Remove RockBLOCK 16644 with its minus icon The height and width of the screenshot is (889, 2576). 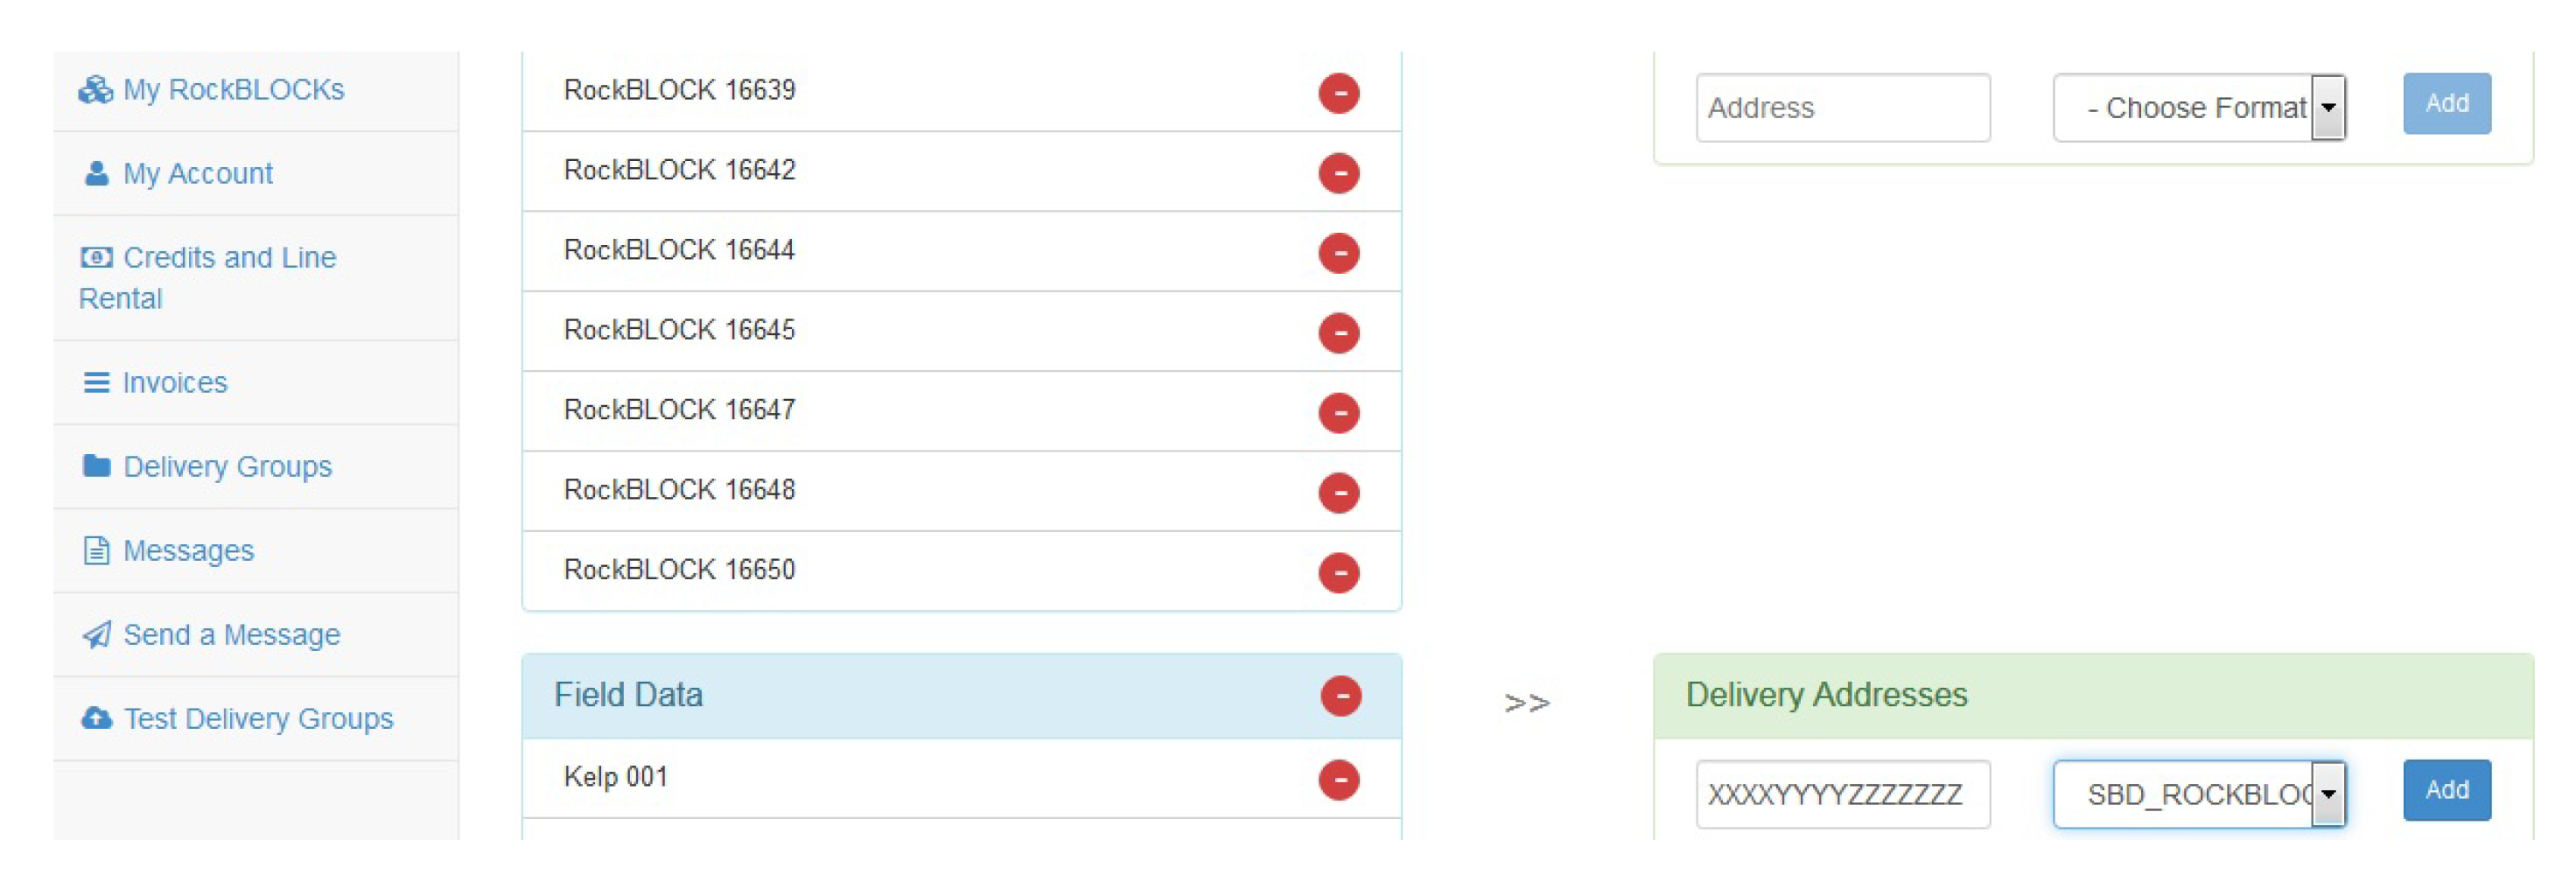click(1338, 253)
